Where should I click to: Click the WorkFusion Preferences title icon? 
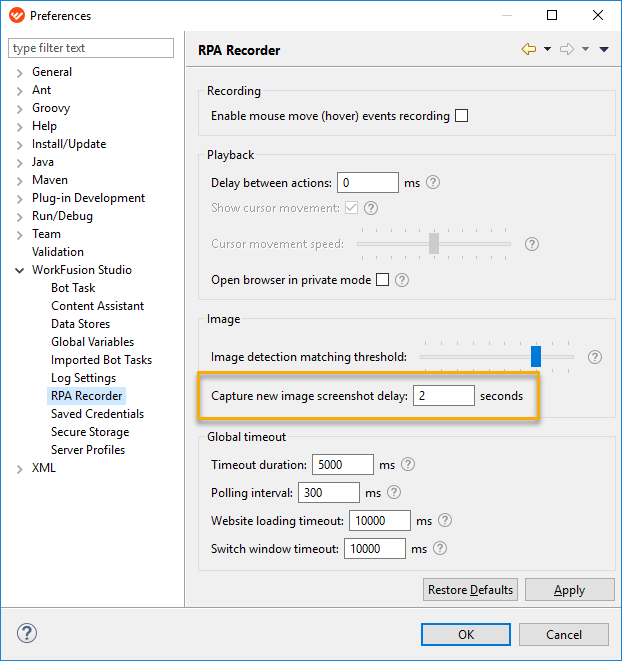pos(16,16)
